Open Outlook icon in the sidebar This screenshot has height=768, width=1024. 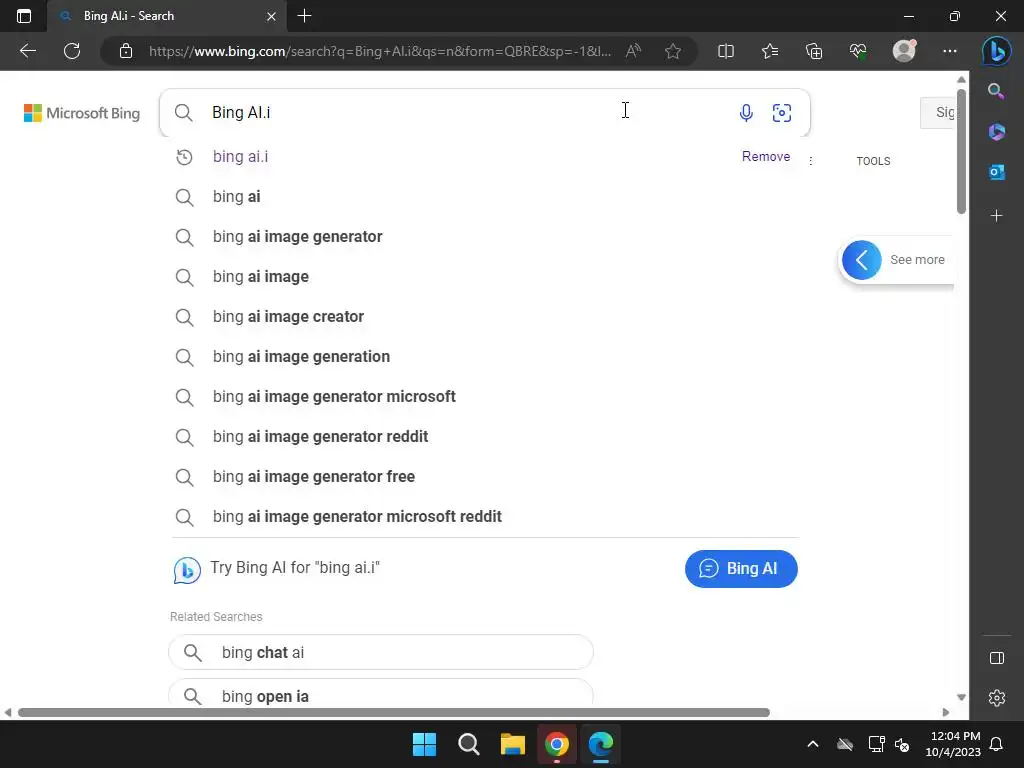point(997,172)
